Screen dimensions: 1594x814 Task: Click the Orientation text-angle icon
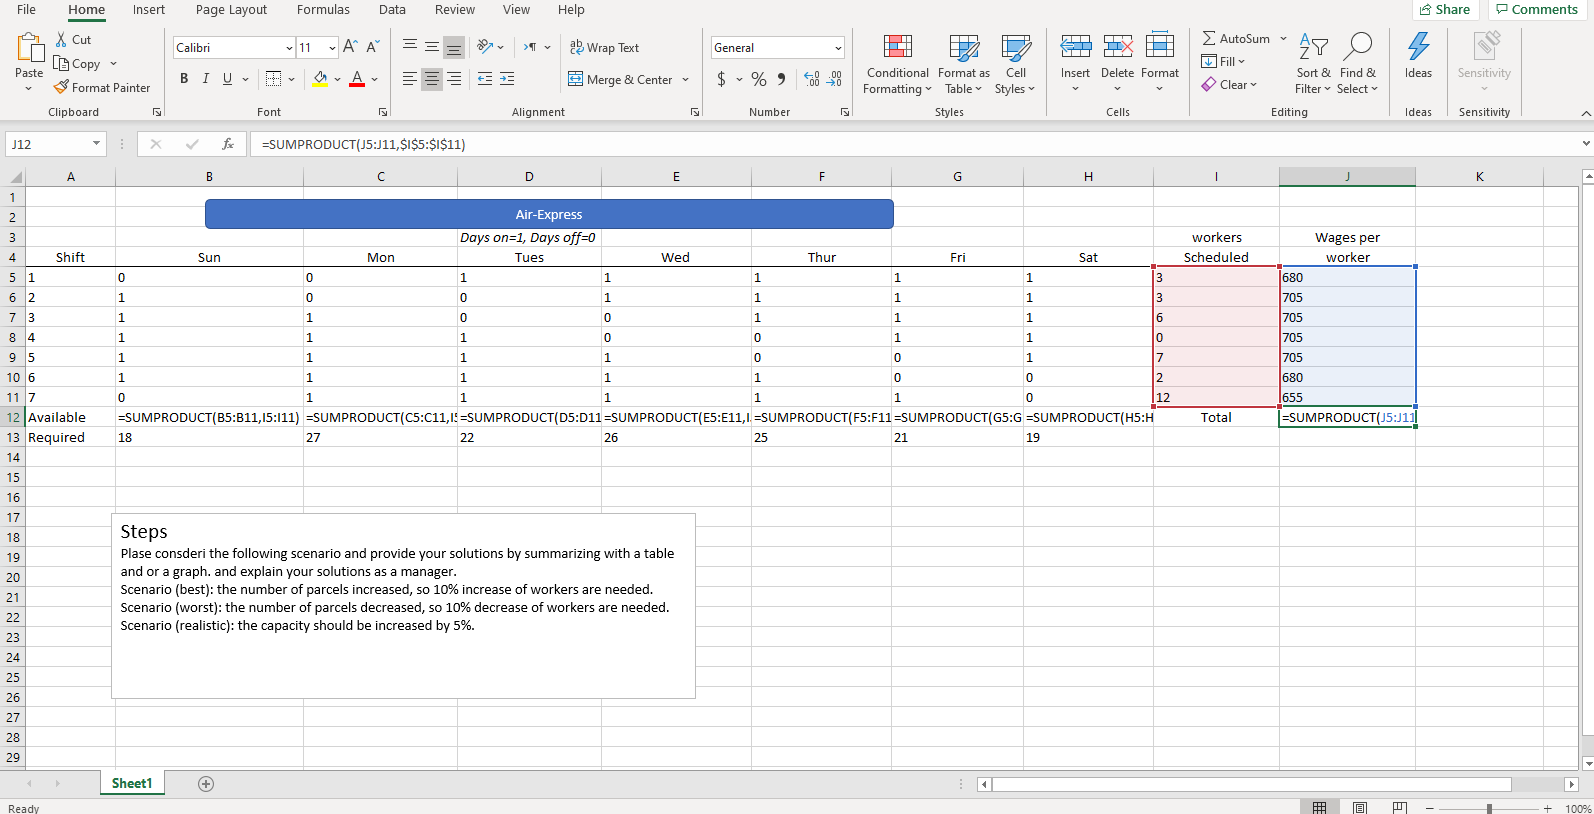tap(485, 46)
